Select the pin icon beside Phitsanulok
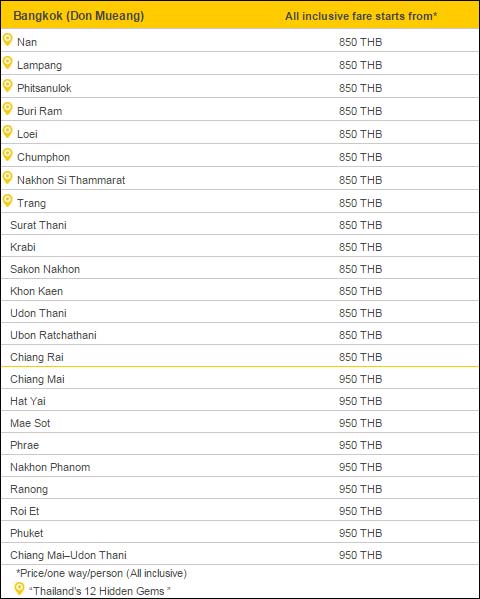This screenshot has height=599, width=480. pos(7,86)
